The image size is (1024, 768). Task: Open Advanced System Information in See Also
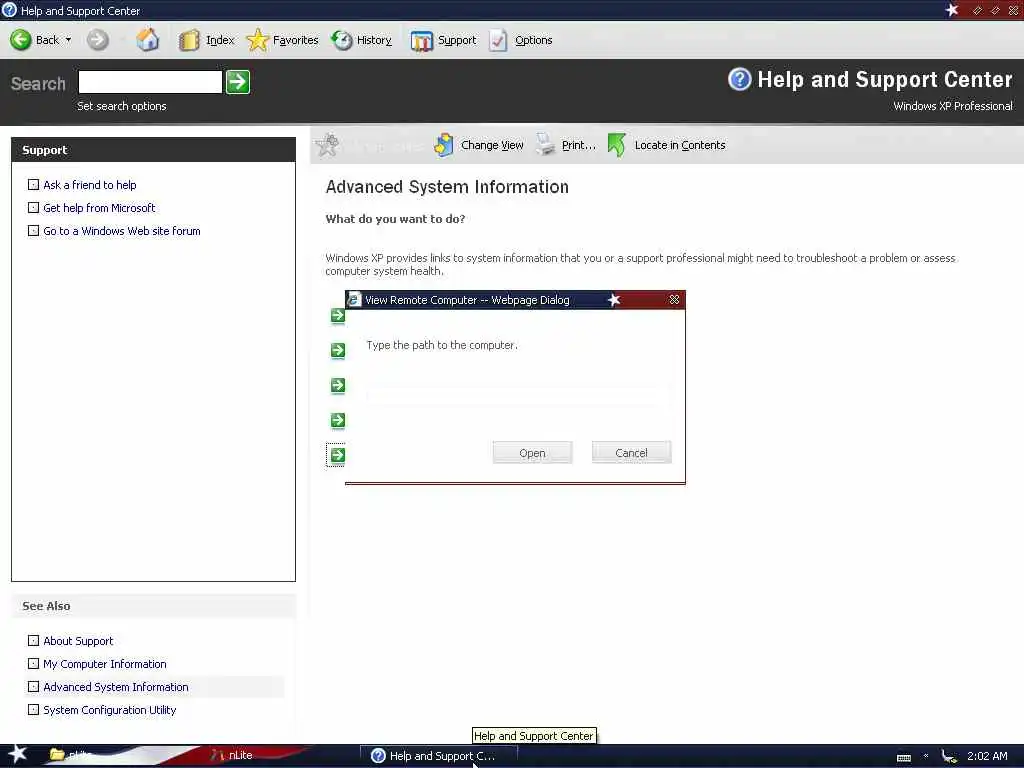[x=116, y=687]
